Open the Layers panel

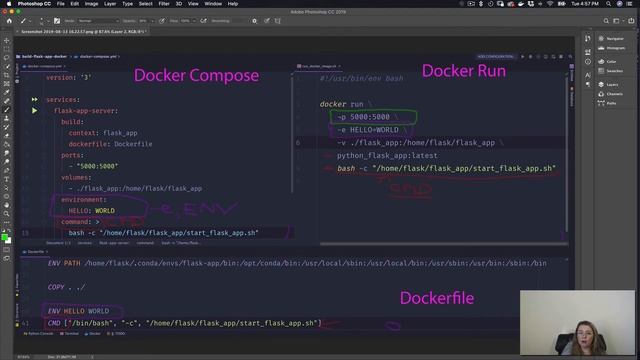click(608, 84)
